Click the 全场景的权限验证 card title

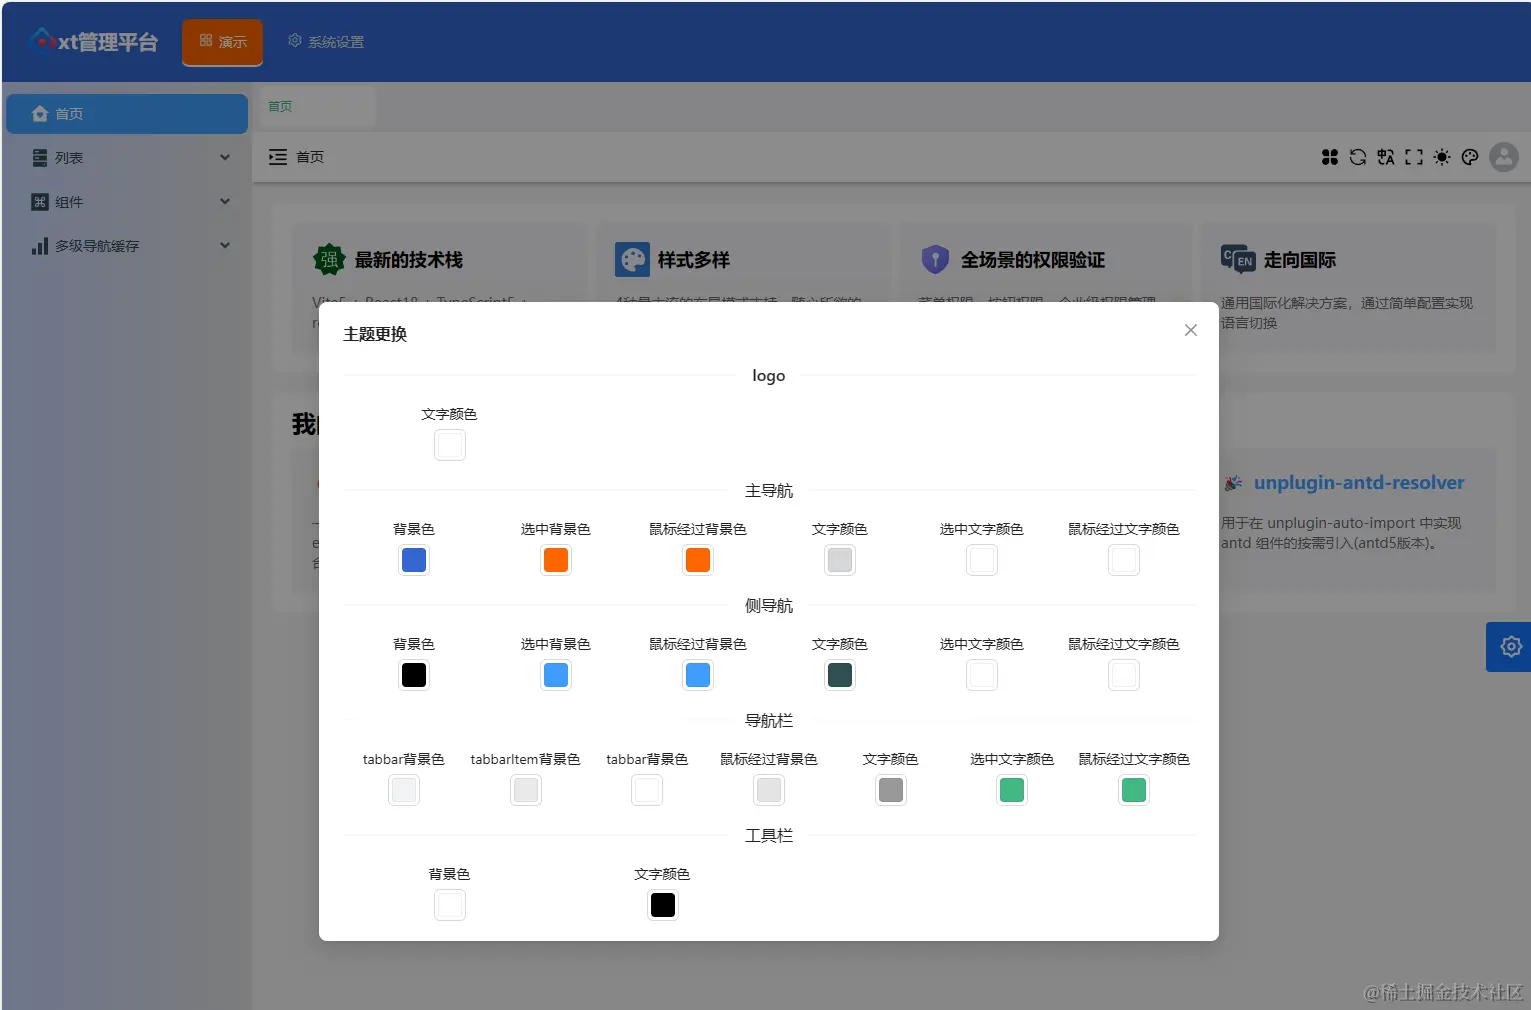(x=1033, y=260)
